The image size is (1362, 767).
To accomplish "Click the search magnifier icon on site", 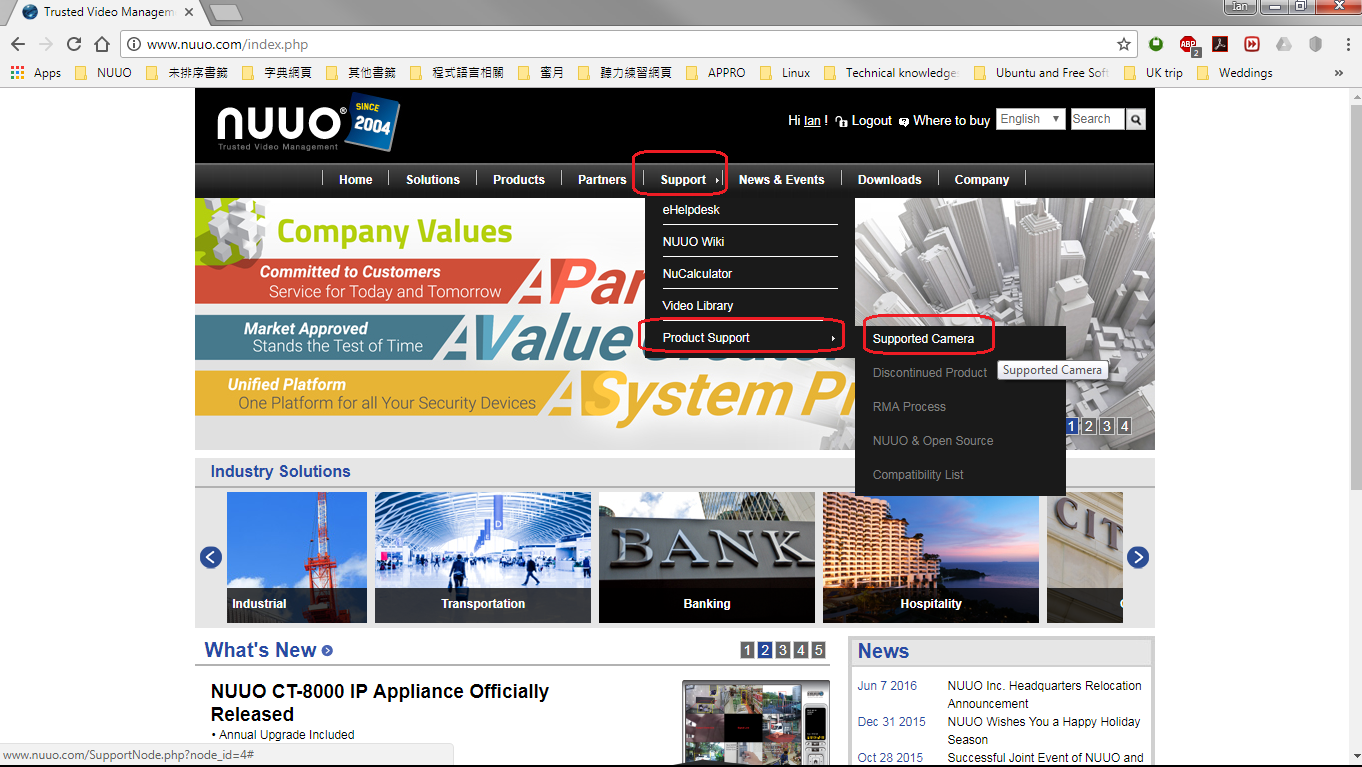I will (x=1135, y=120).
